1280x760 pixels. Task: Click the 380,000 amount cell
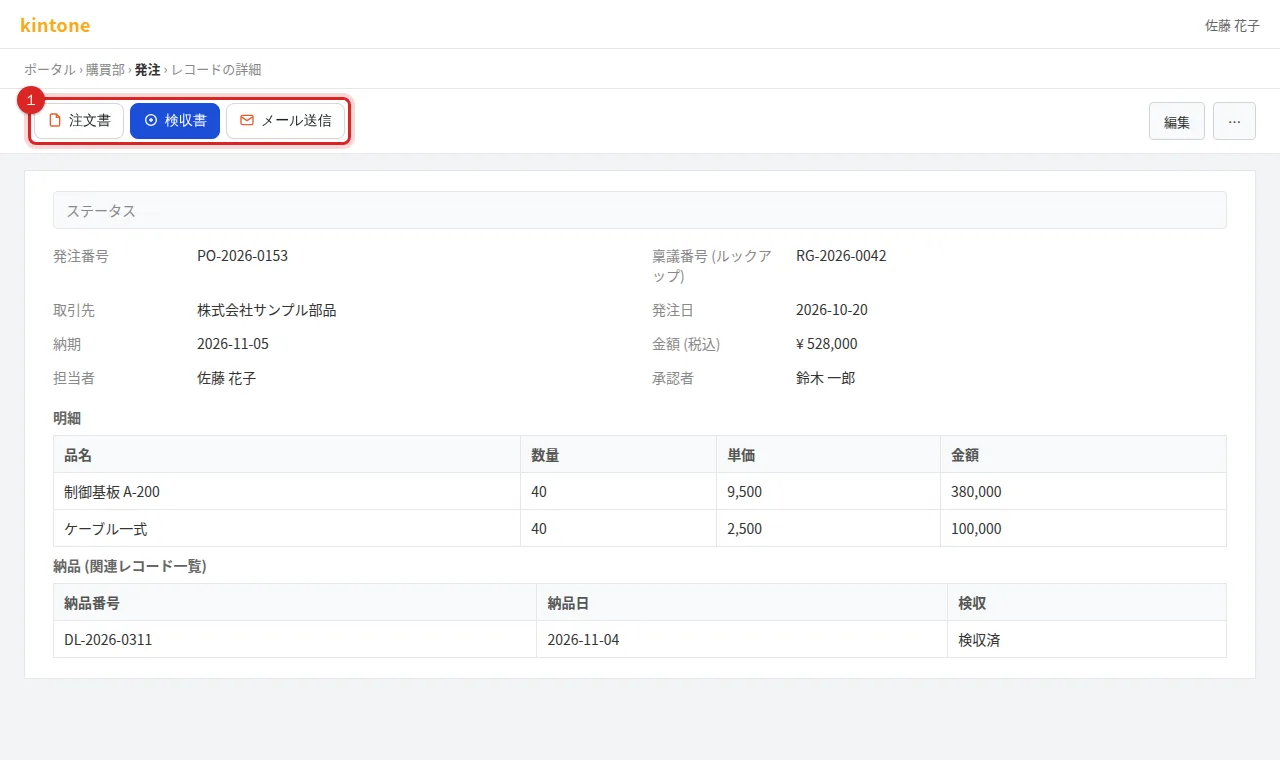pos(1084,491)
